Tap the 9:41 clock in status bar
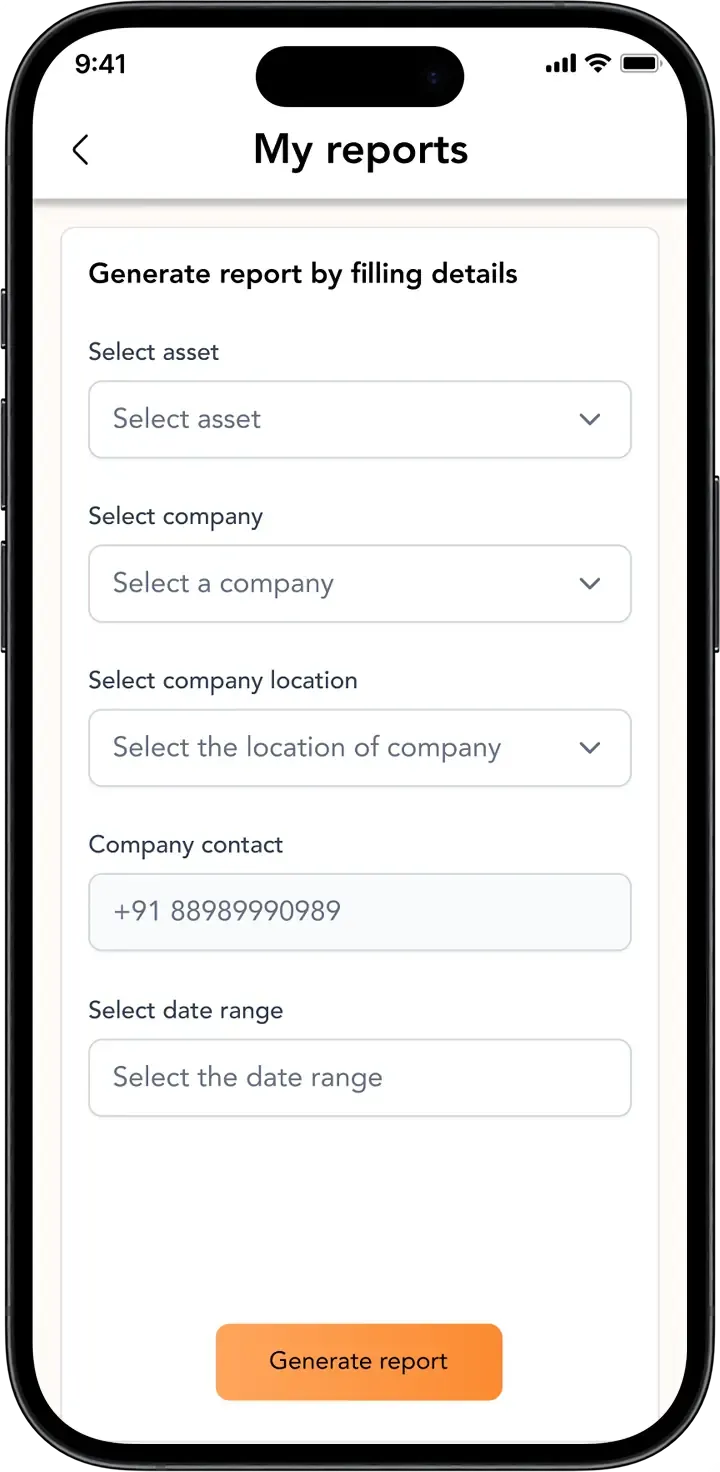This screenshot has width=720, height=1472. pyautogui.click(x=100, y=64)
